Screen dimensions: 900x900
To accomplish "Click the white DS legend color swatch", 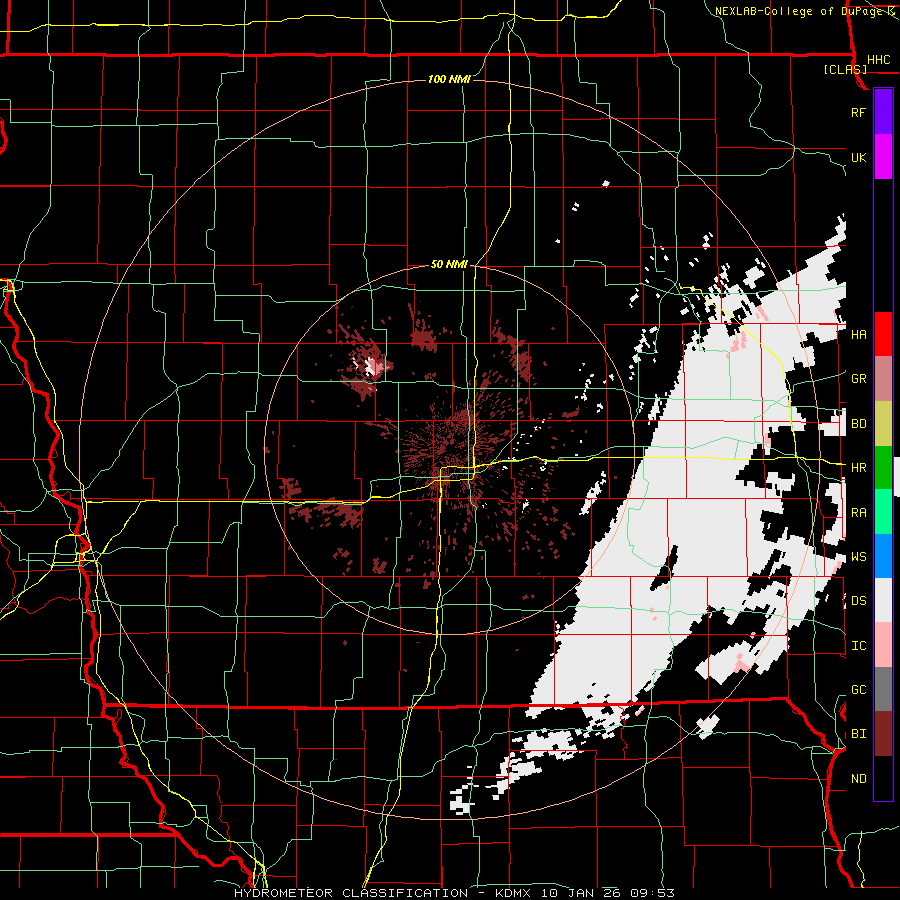I will 883,600.
